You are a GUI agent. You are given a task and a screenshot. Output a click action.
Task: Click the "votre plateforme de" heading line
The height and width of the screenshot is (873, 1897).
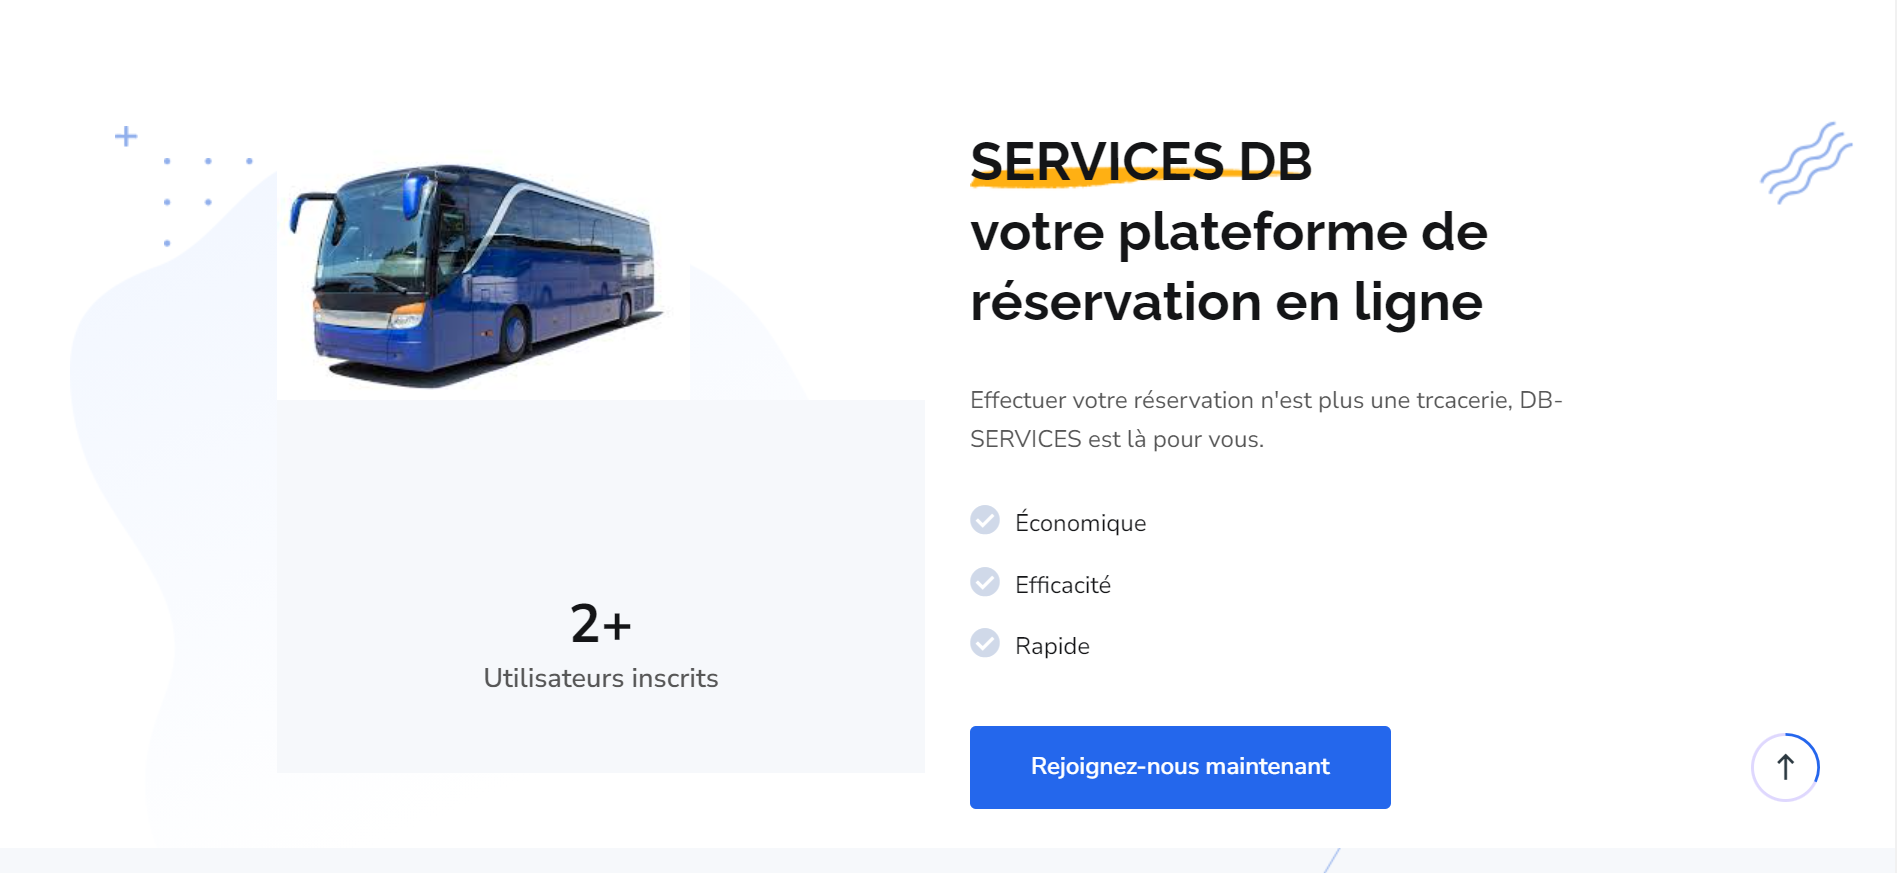(x=1228, y=232)
